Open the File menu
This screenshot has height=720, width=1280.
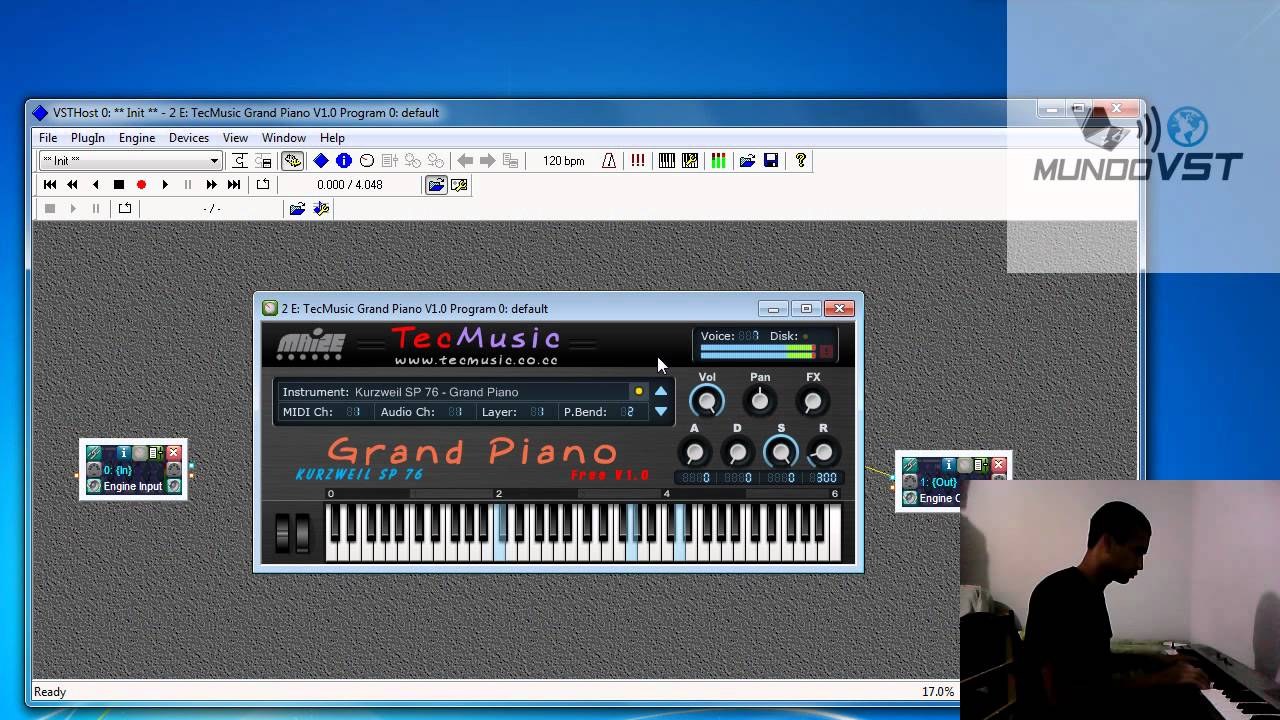click(x=48, y=138)
